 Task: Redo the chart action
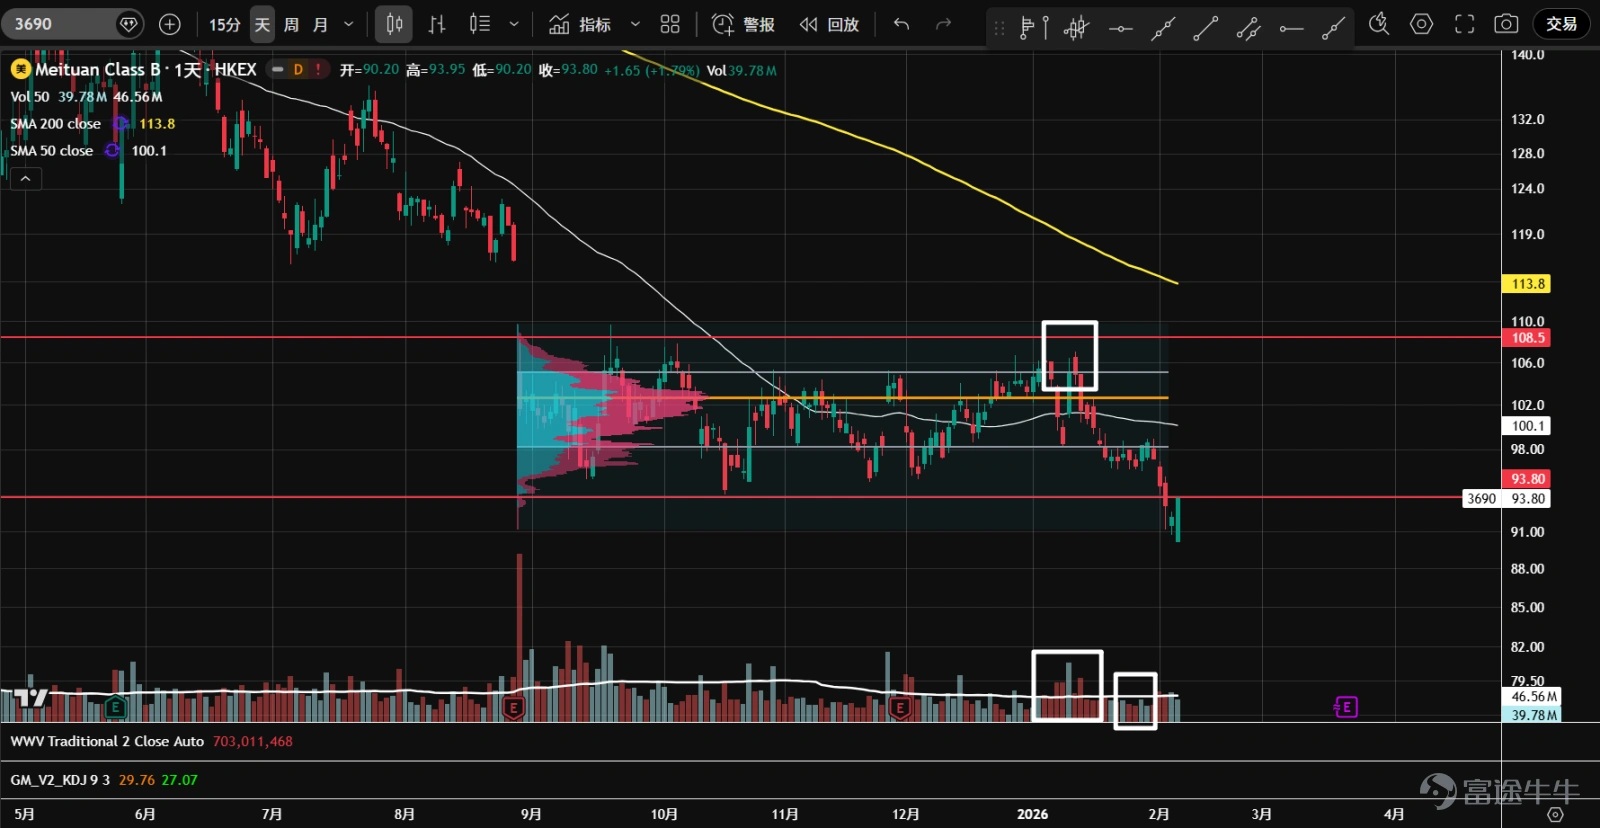point(943,24)
